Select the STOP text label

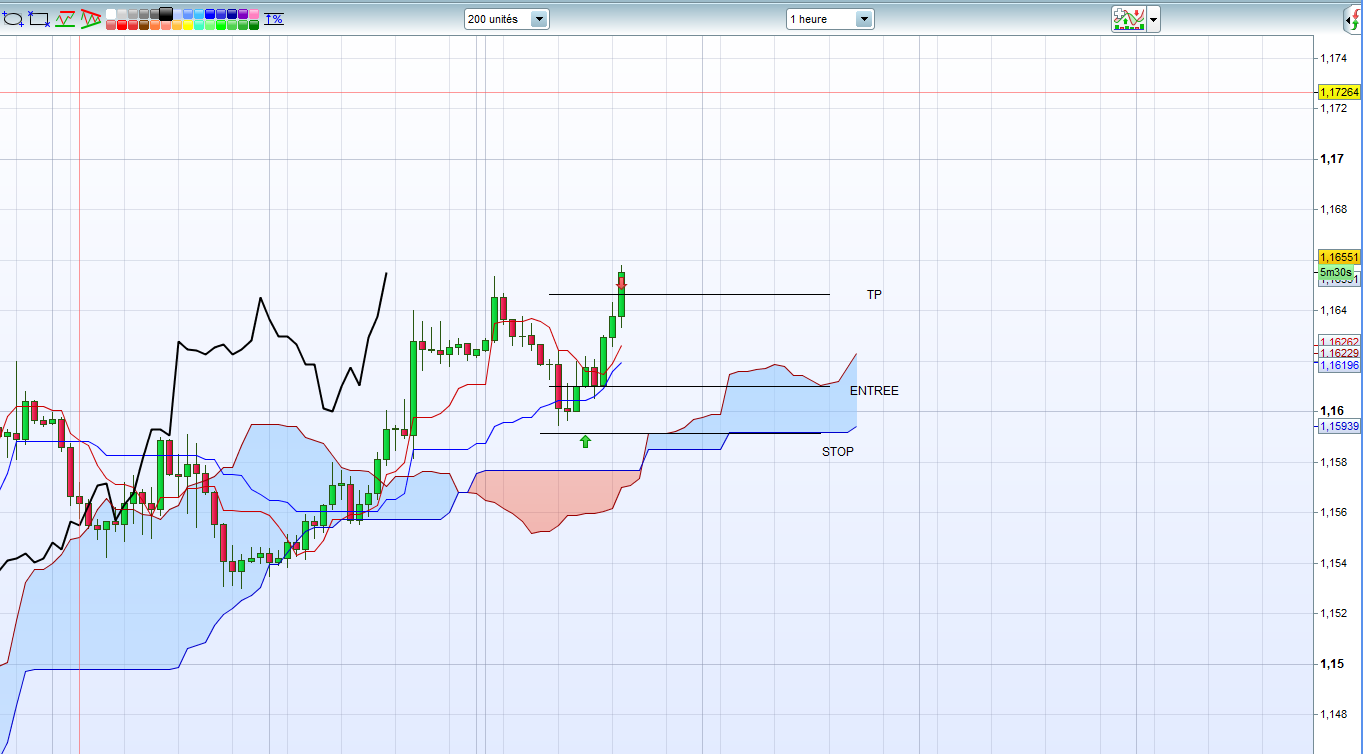[x=838, y=452]
